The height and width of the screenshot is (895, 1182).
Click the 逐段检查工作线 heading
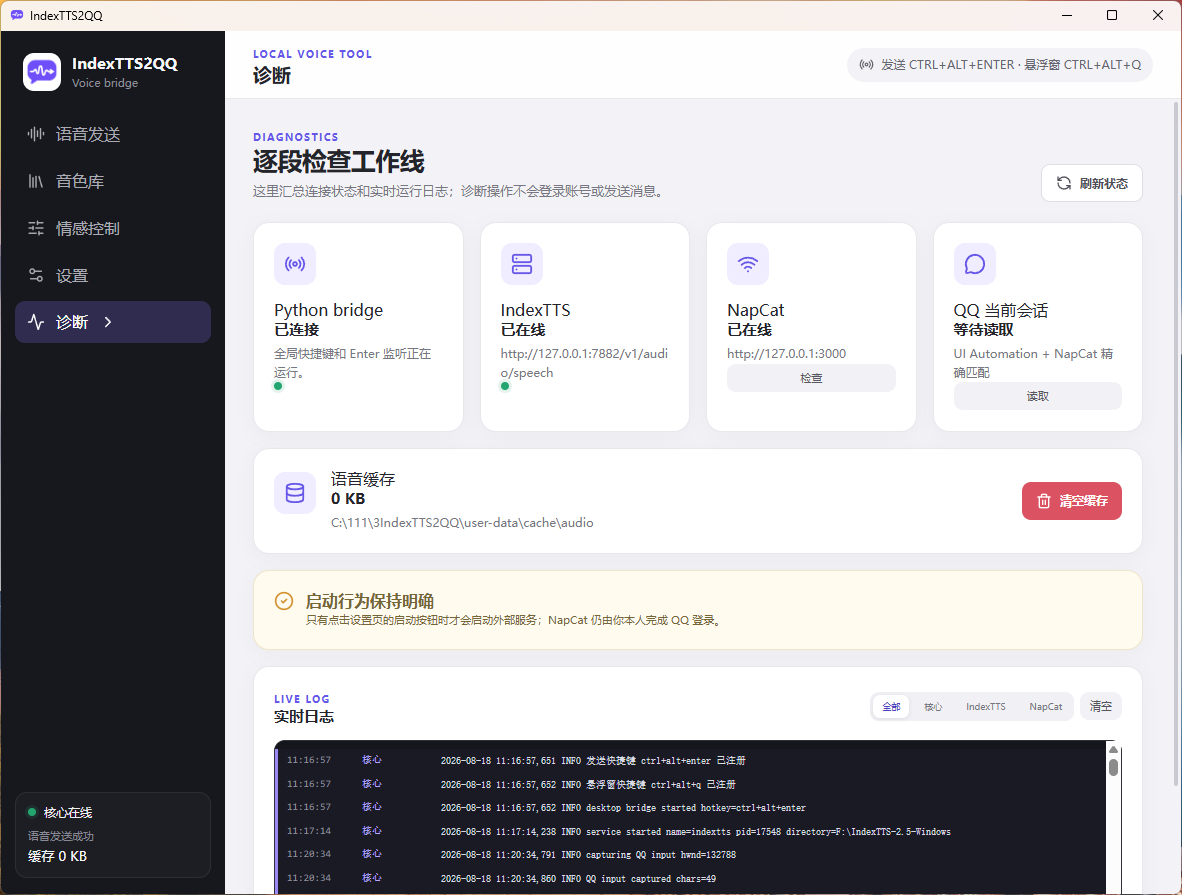[x=338, y=161]
